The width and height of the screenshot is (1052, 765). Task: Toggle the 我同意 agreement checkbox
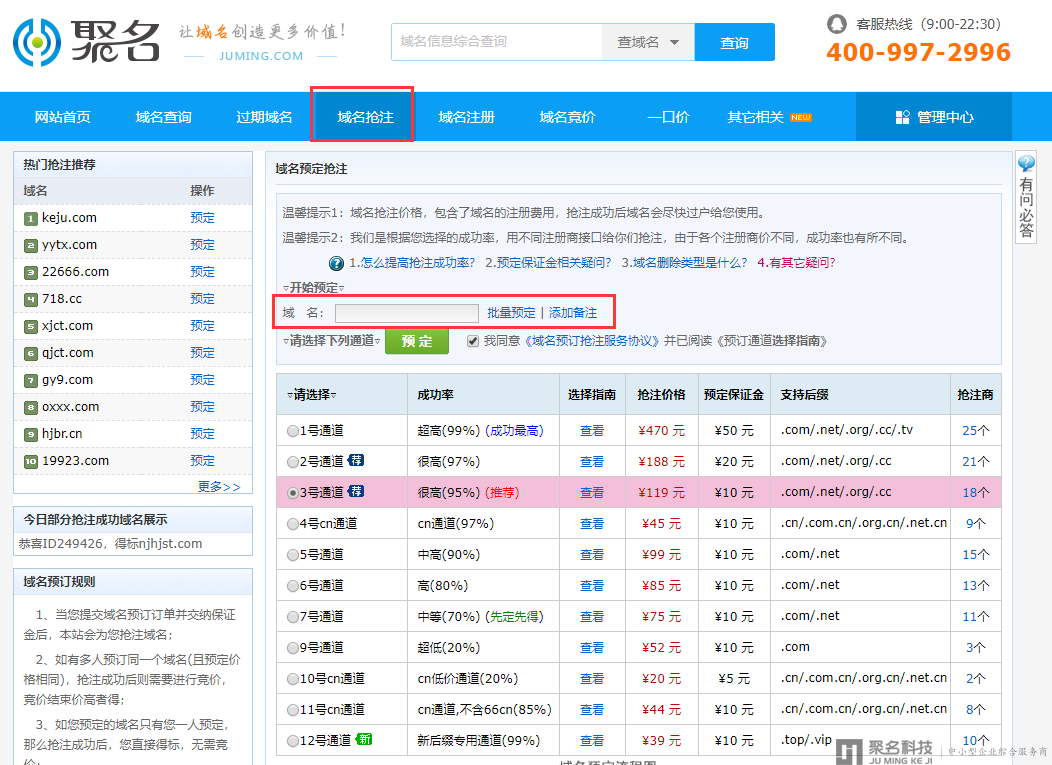[473, 341]
